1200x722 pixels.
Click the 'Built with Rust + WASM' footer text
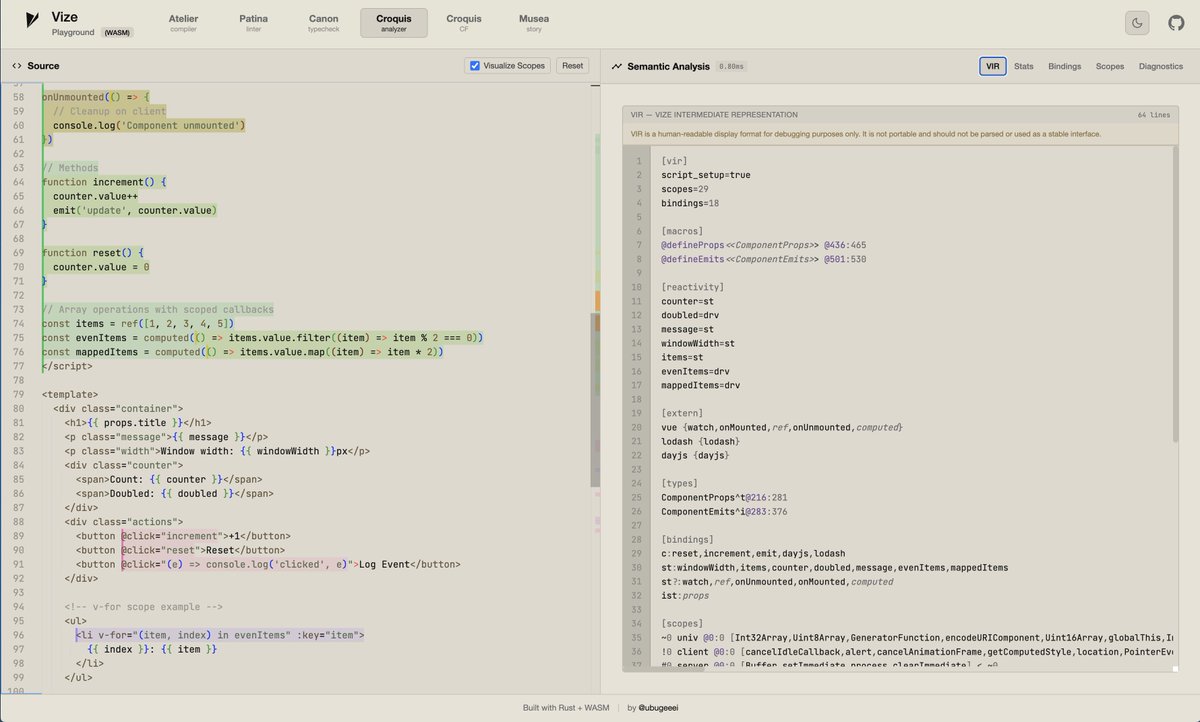coord(567,708)
